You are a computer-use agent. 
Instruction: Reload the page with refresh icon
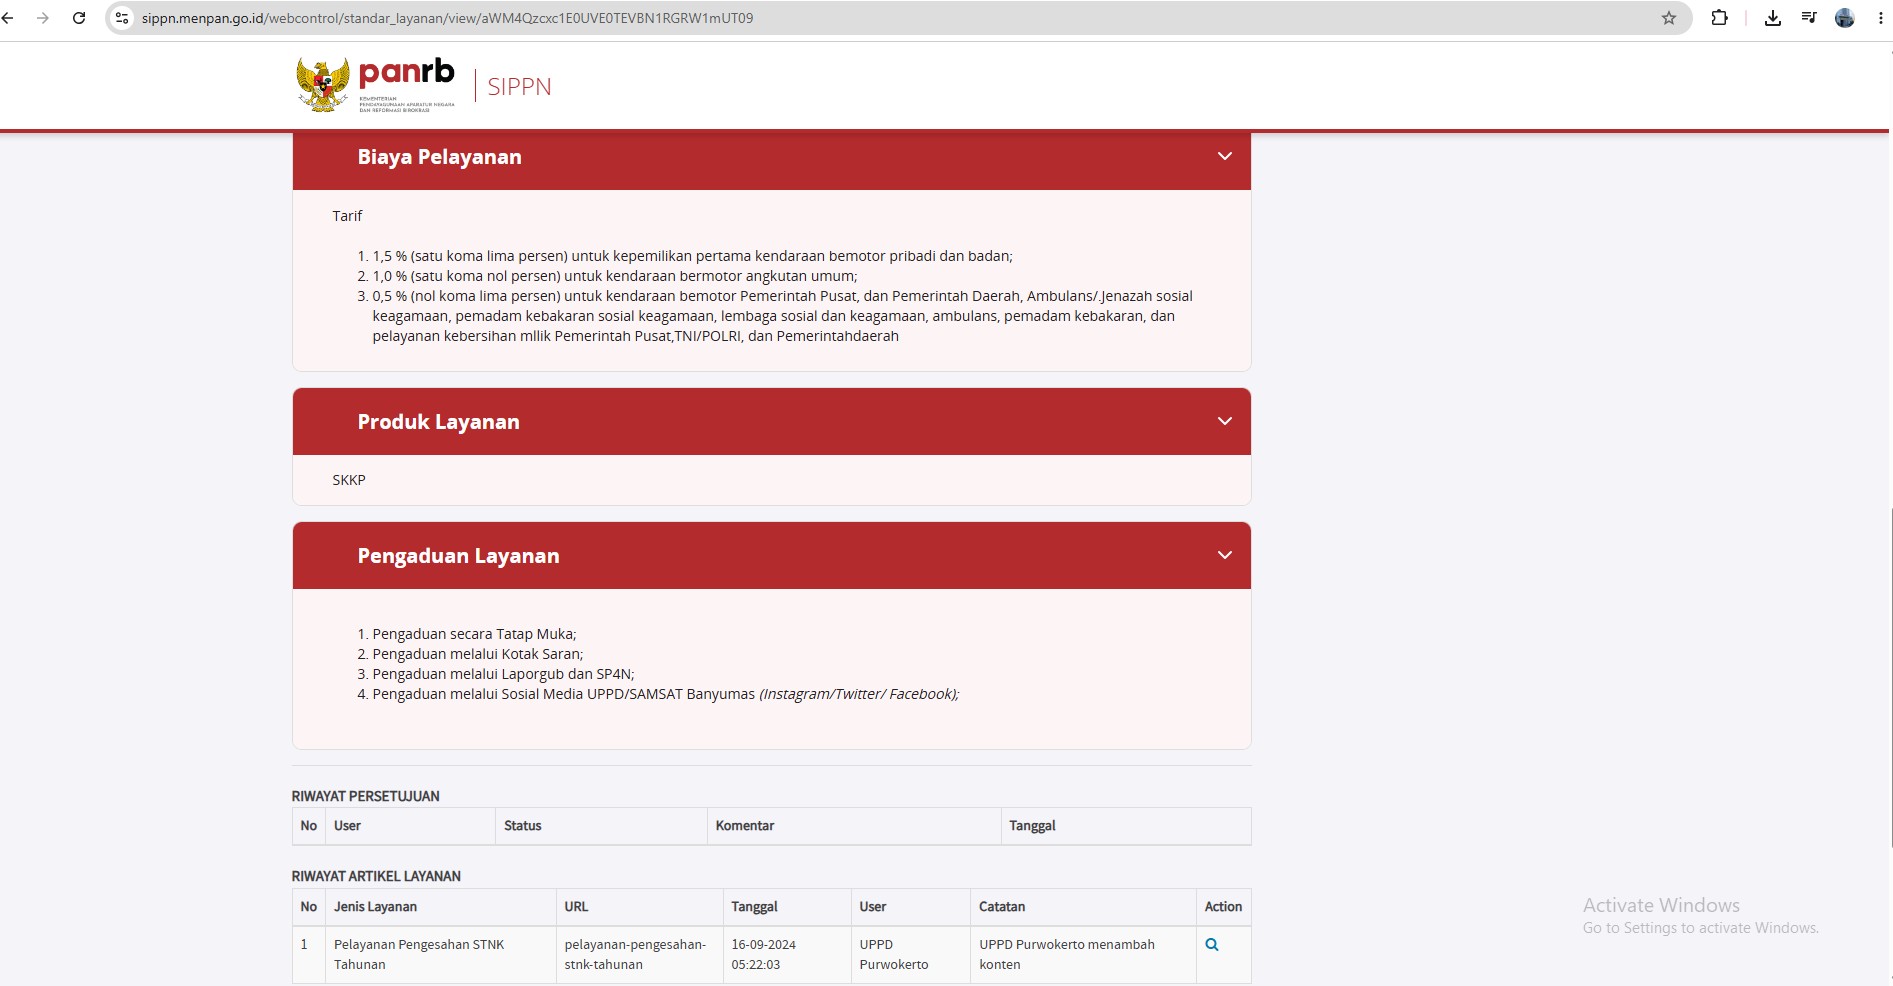click(x=79, y=18)
